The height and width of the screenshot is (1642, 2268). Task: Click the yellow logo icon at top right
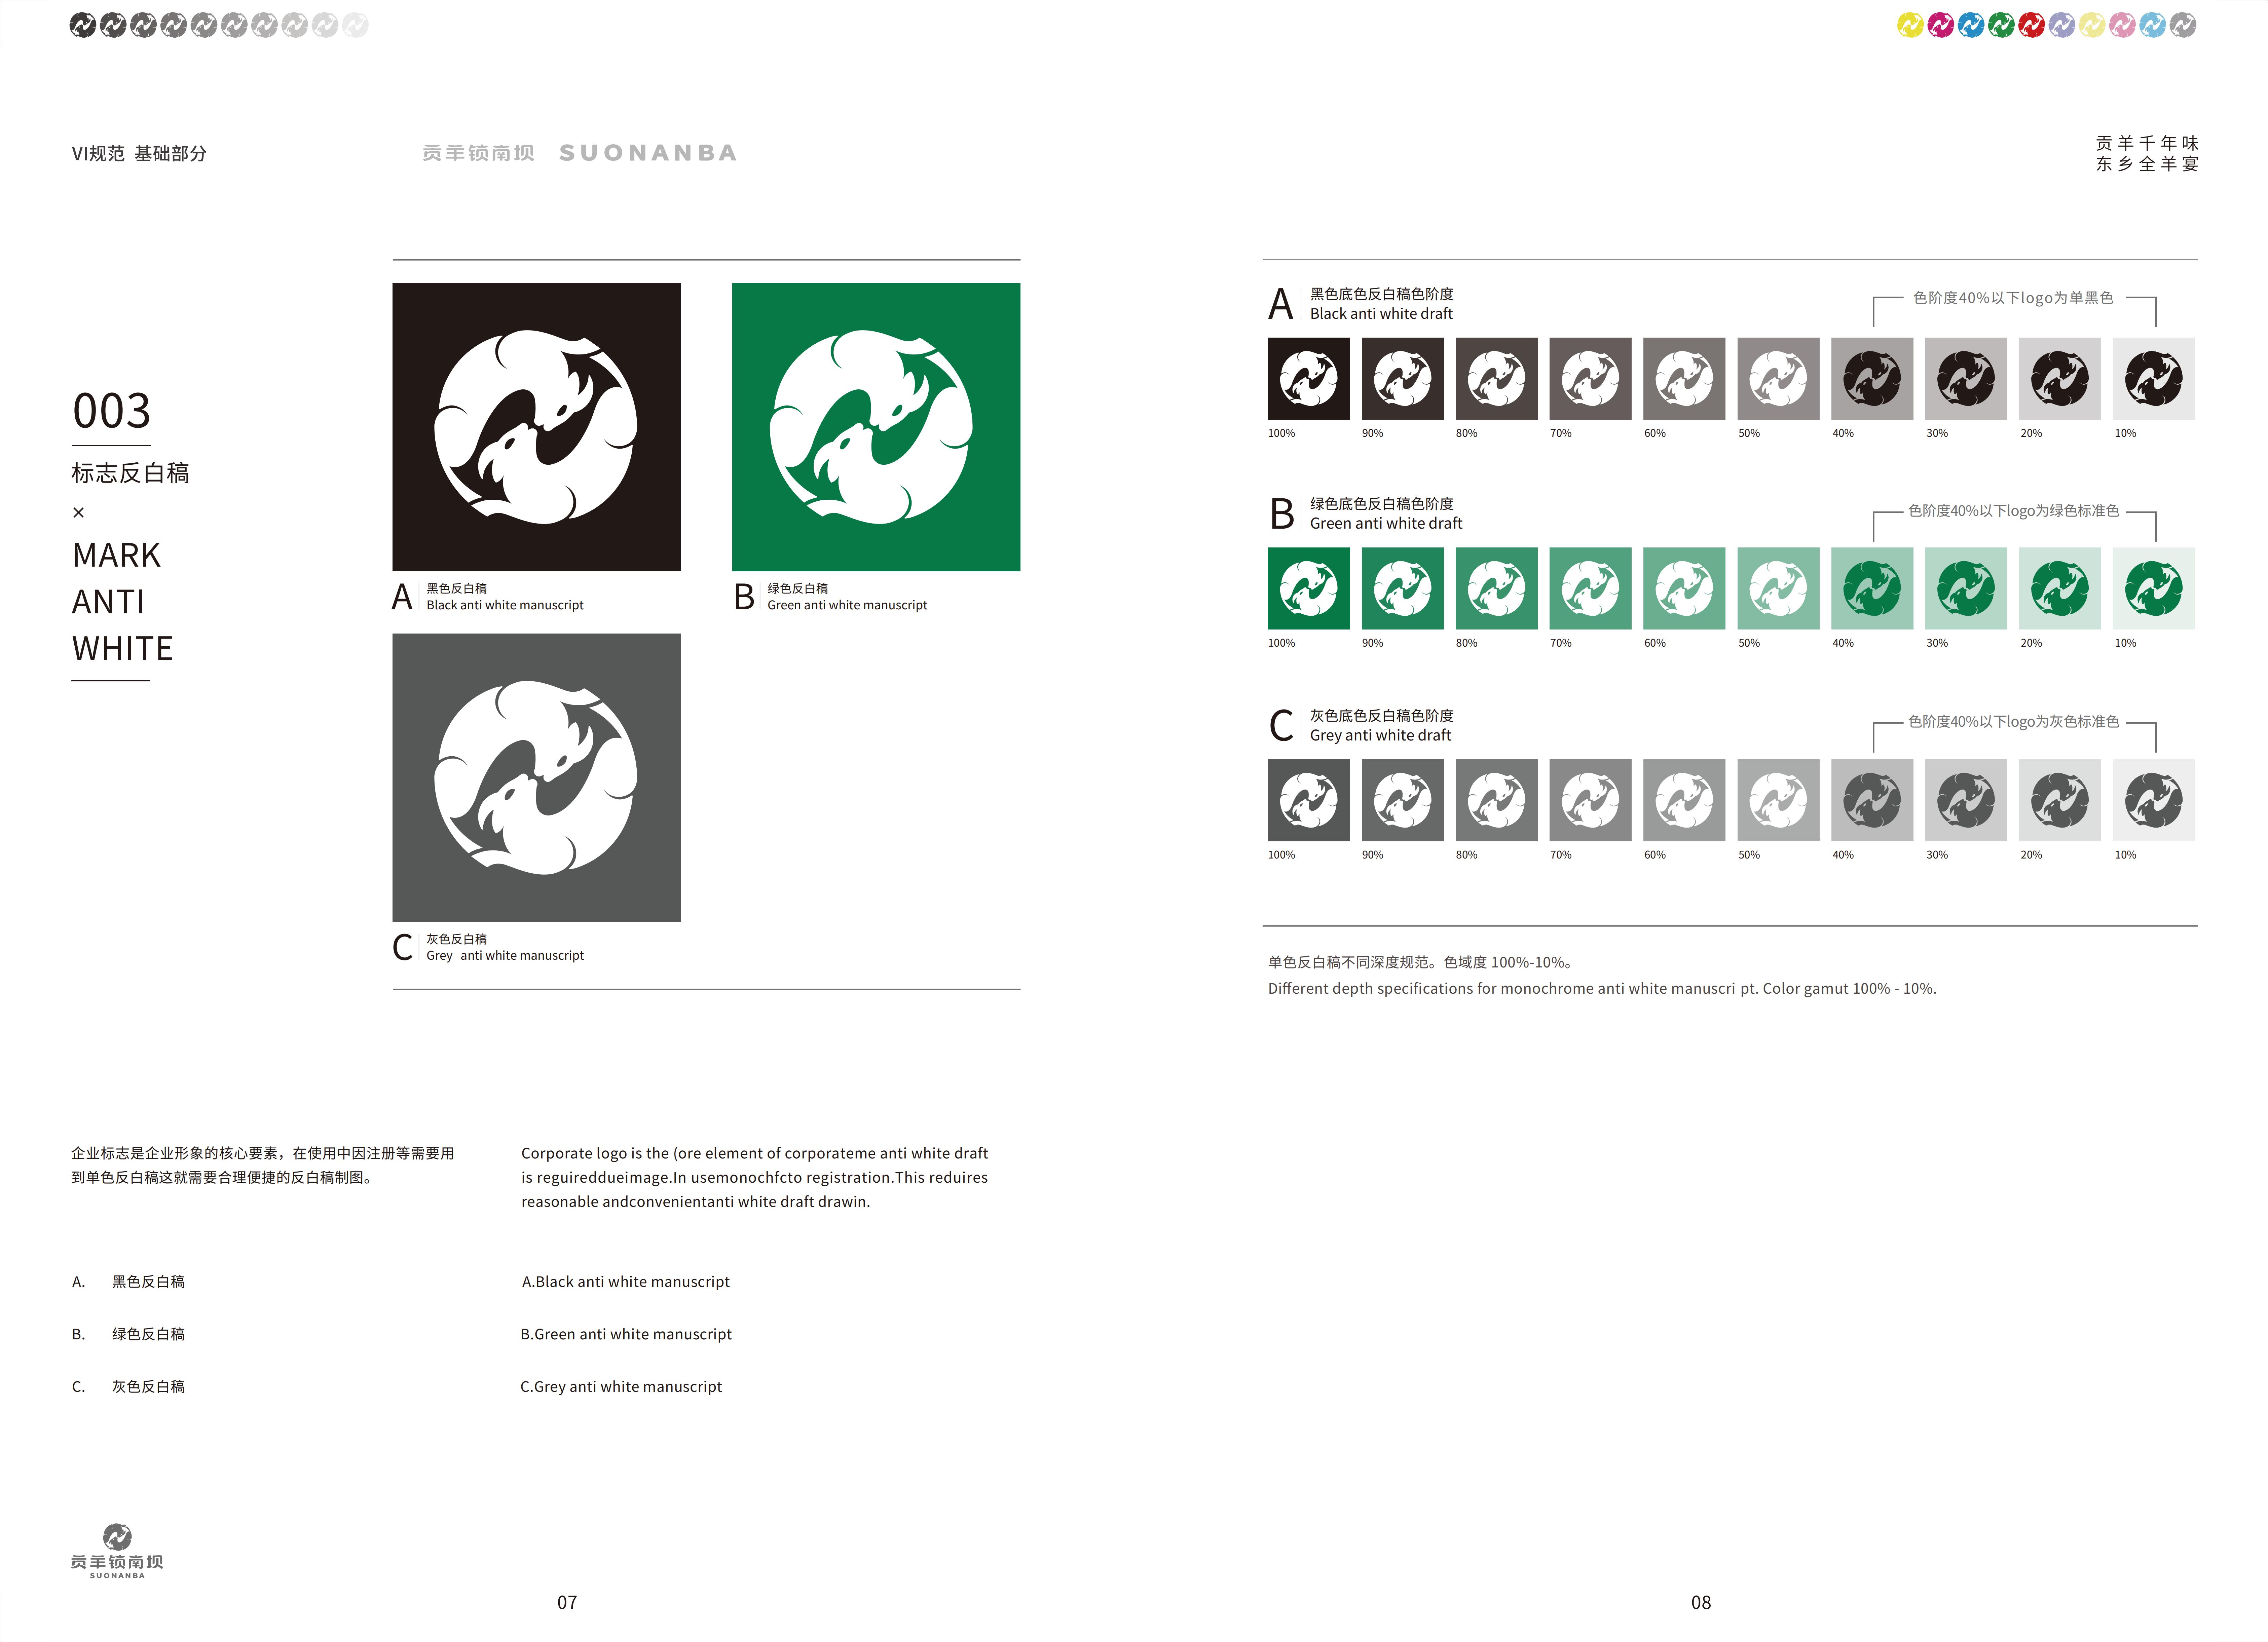(1910, 25)
